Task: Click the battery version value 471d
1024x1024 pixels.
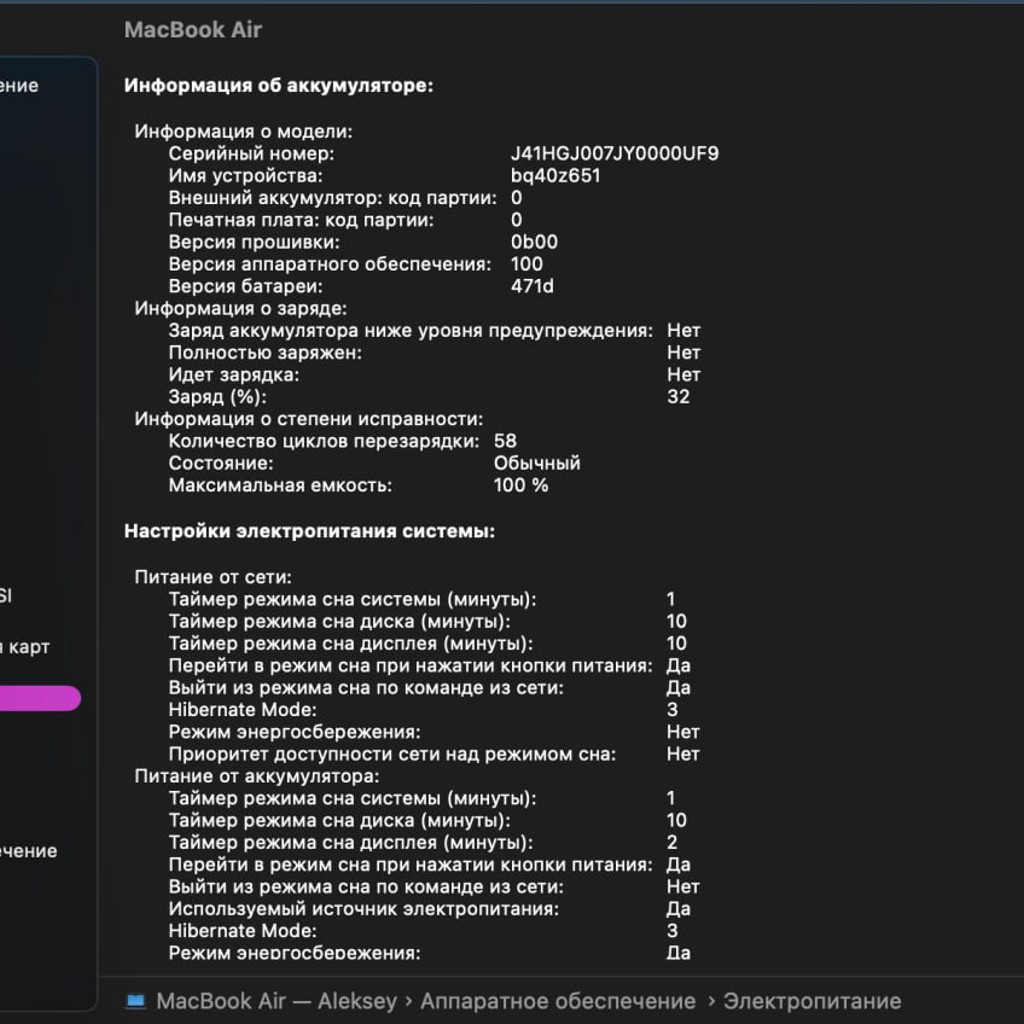Action: tap(532, 286)
